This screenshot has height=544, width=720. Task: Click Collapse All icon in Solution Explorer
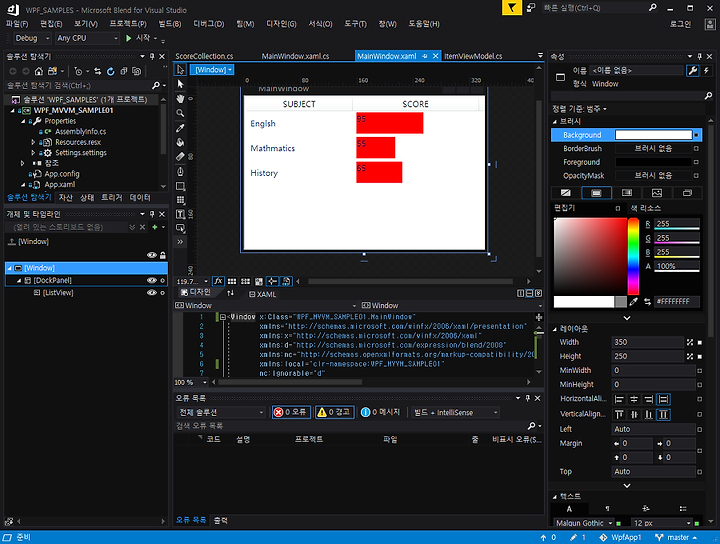tap(124, 71)
